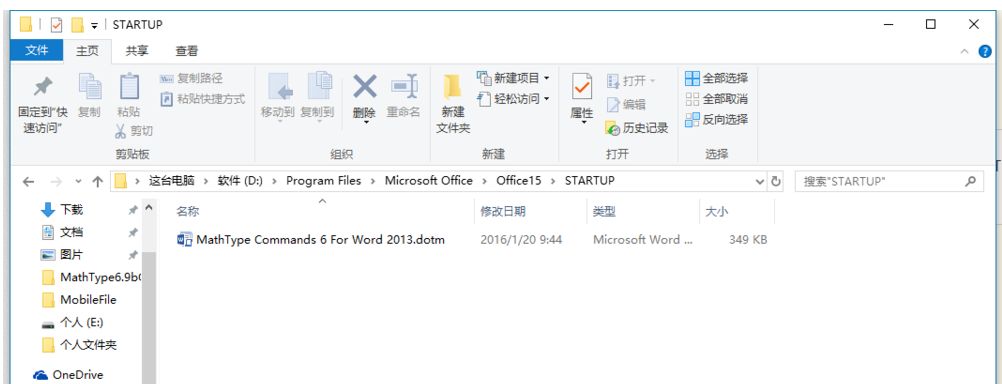Click Office15 breadcrumb
This screenshot has width=1002, height=384.
click(519, 181)
